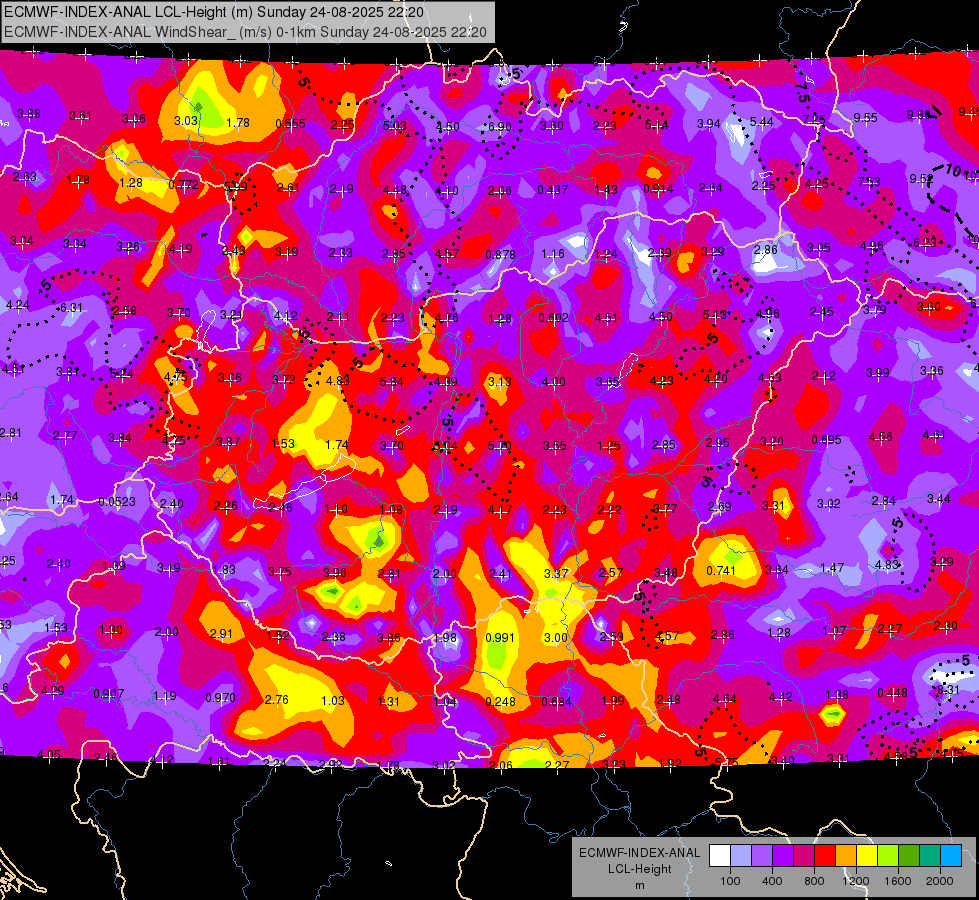Select the grid value 0.448

click(892, 693)
